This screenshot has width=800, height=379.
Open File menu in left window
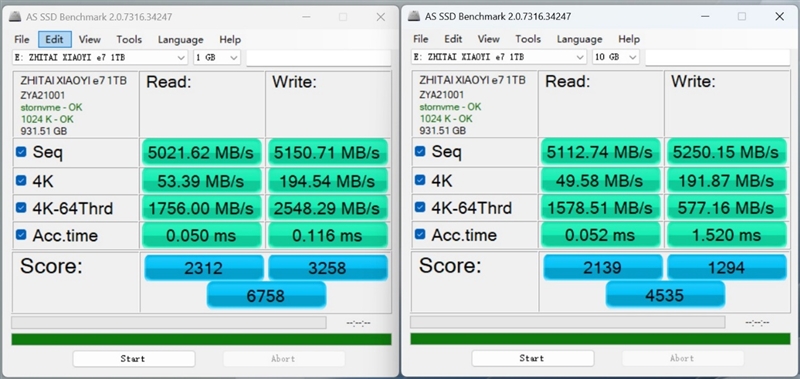click(21, 39)
